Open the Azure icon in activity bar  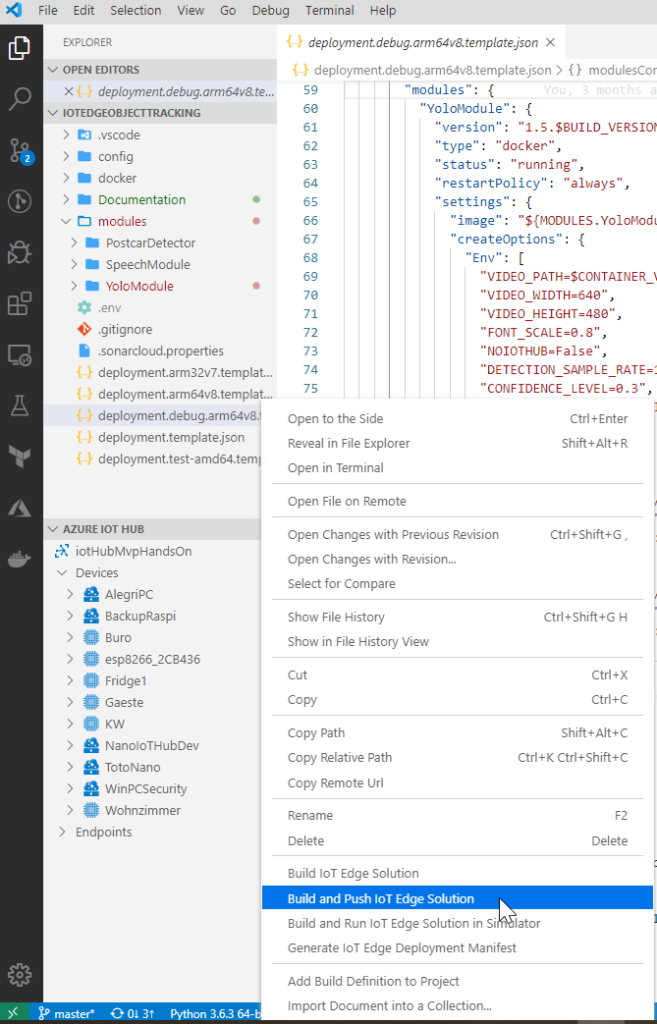tap(20, 507)
